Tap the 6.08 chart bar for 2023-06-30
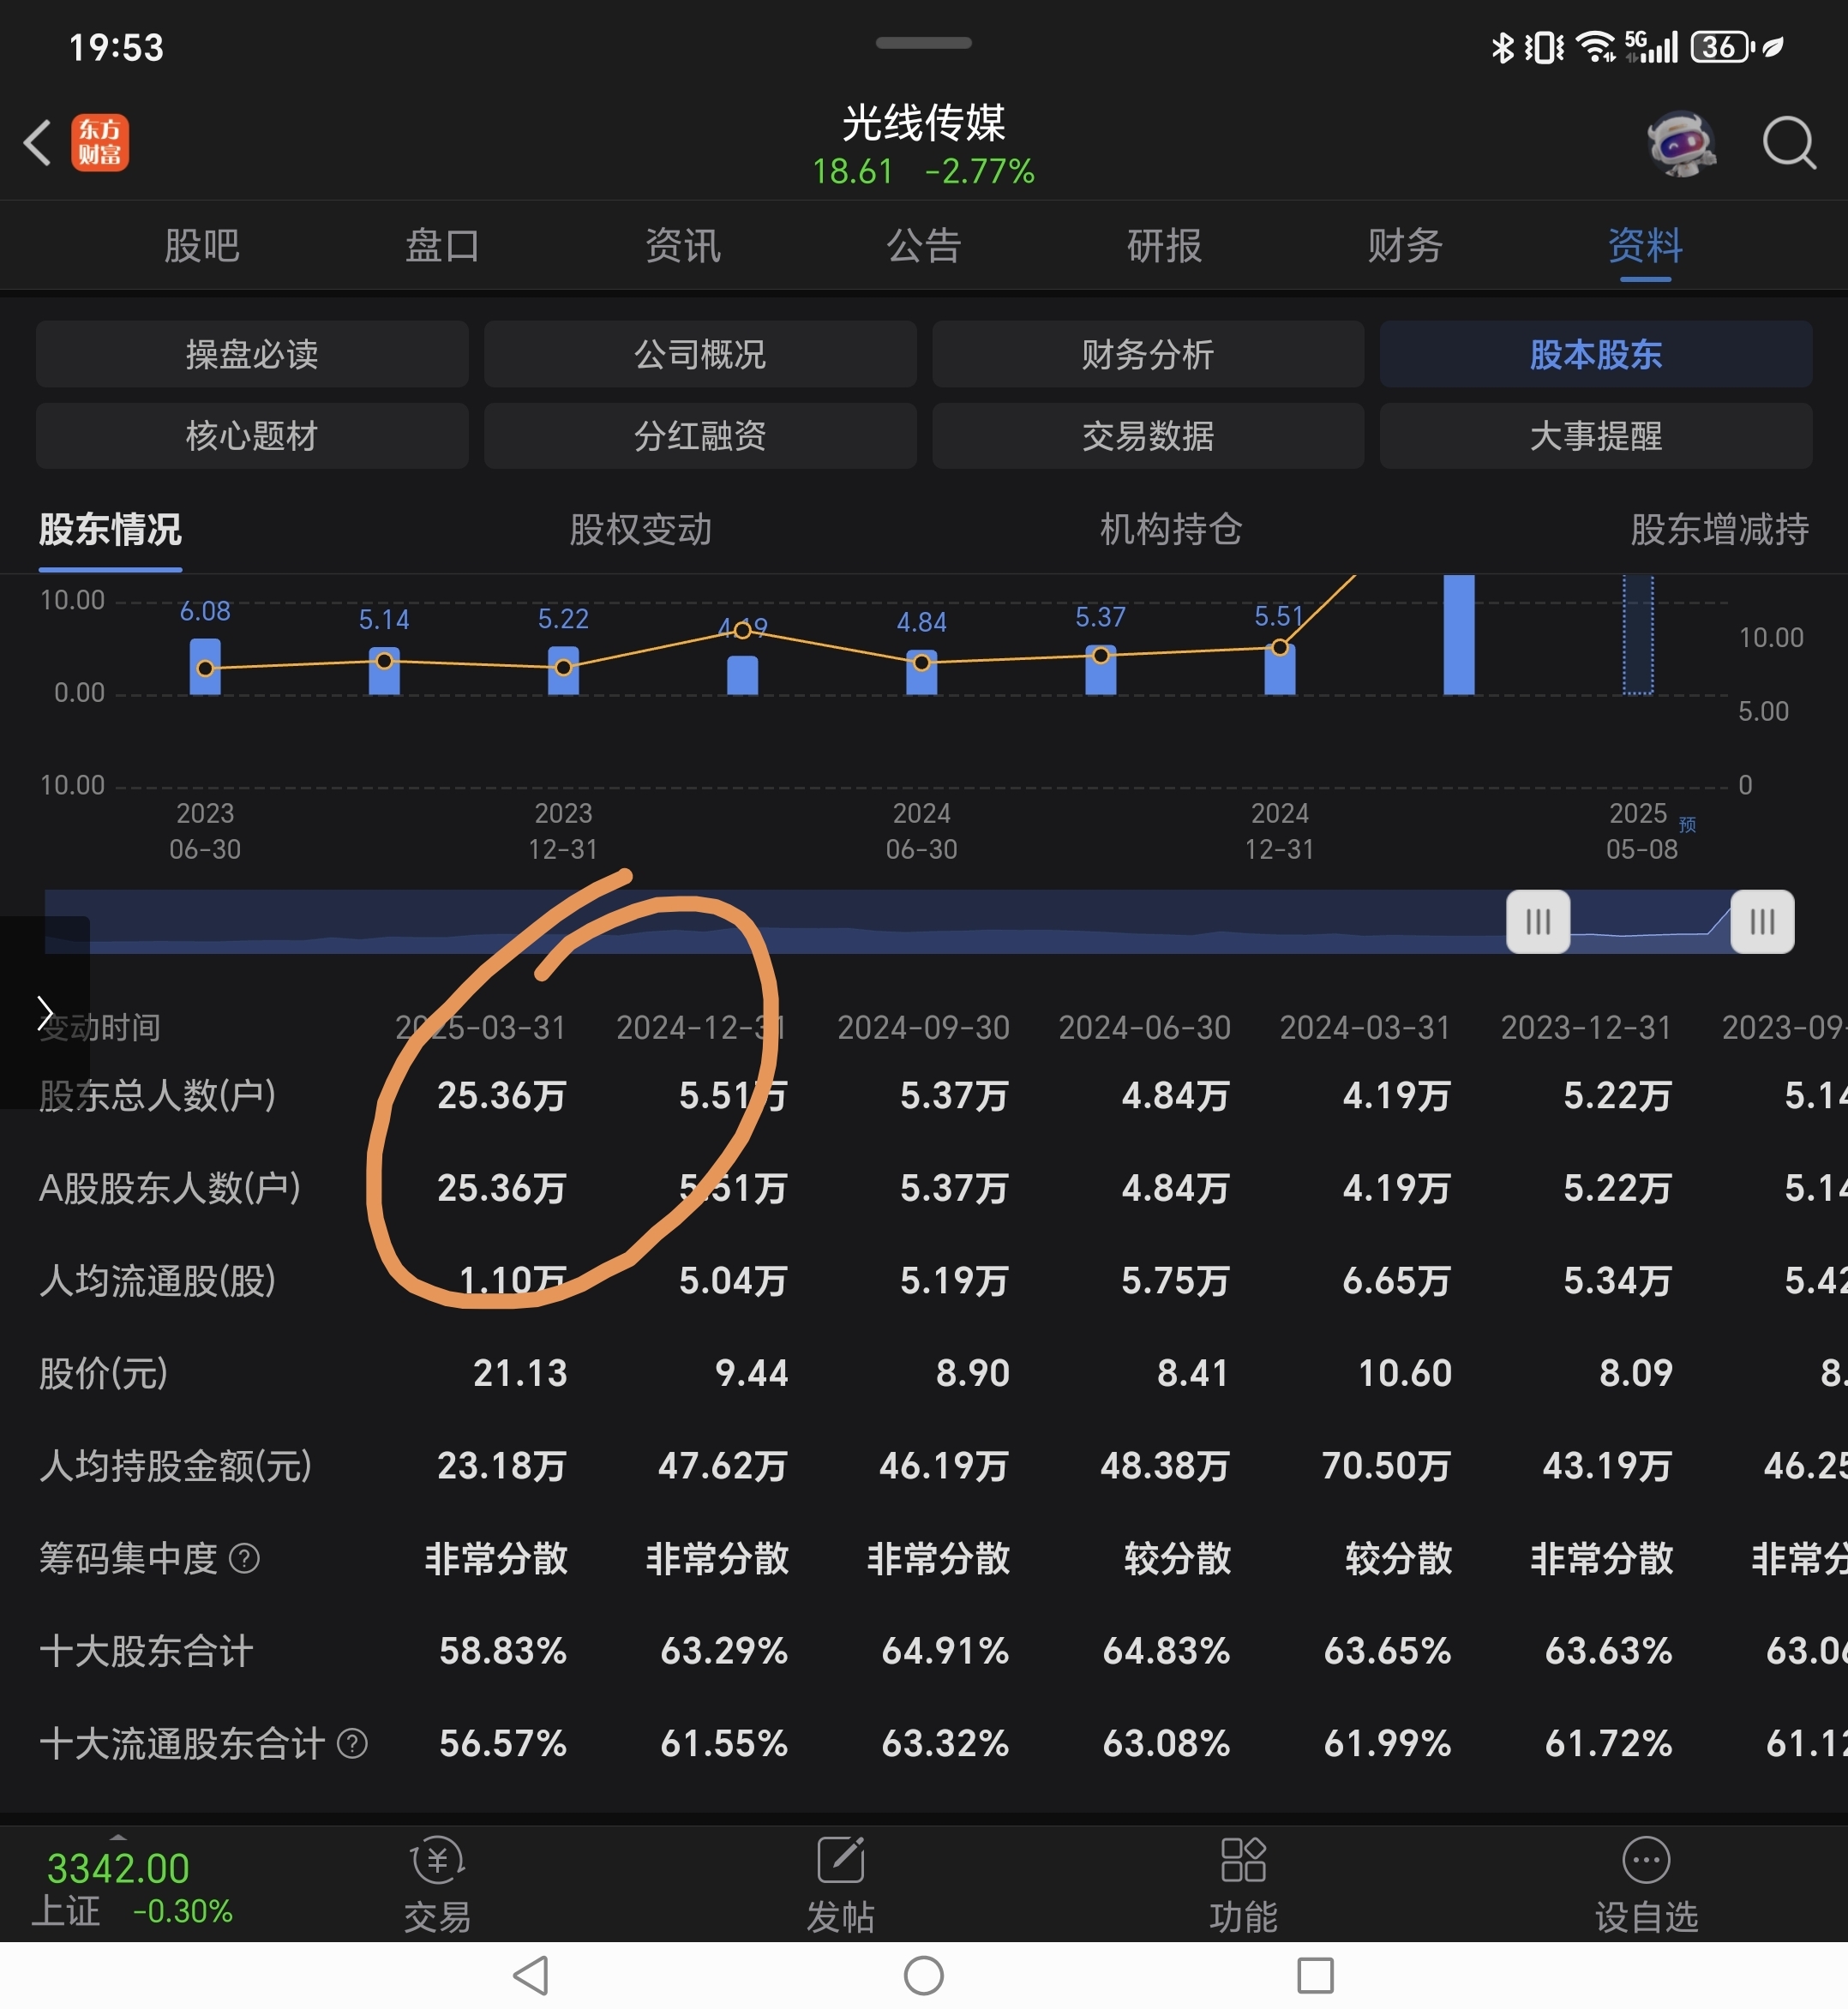 tap(205, 667)
